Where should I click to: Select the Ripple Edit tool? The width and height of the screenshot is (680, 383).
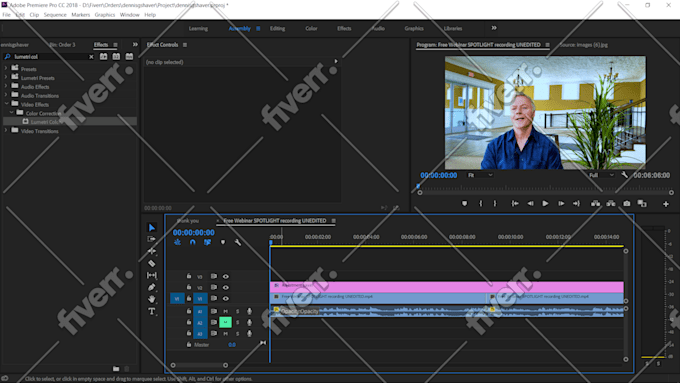[x=151, y=251]
